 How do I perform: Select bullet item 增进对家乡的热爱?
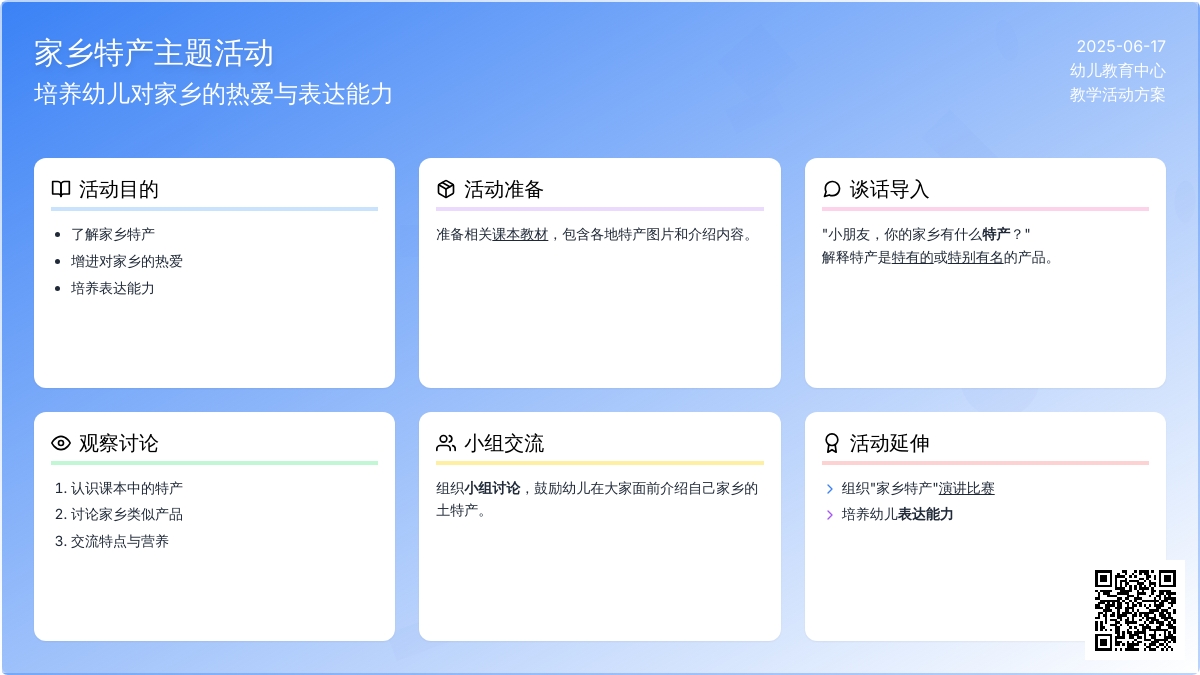[x=127, y=261]
